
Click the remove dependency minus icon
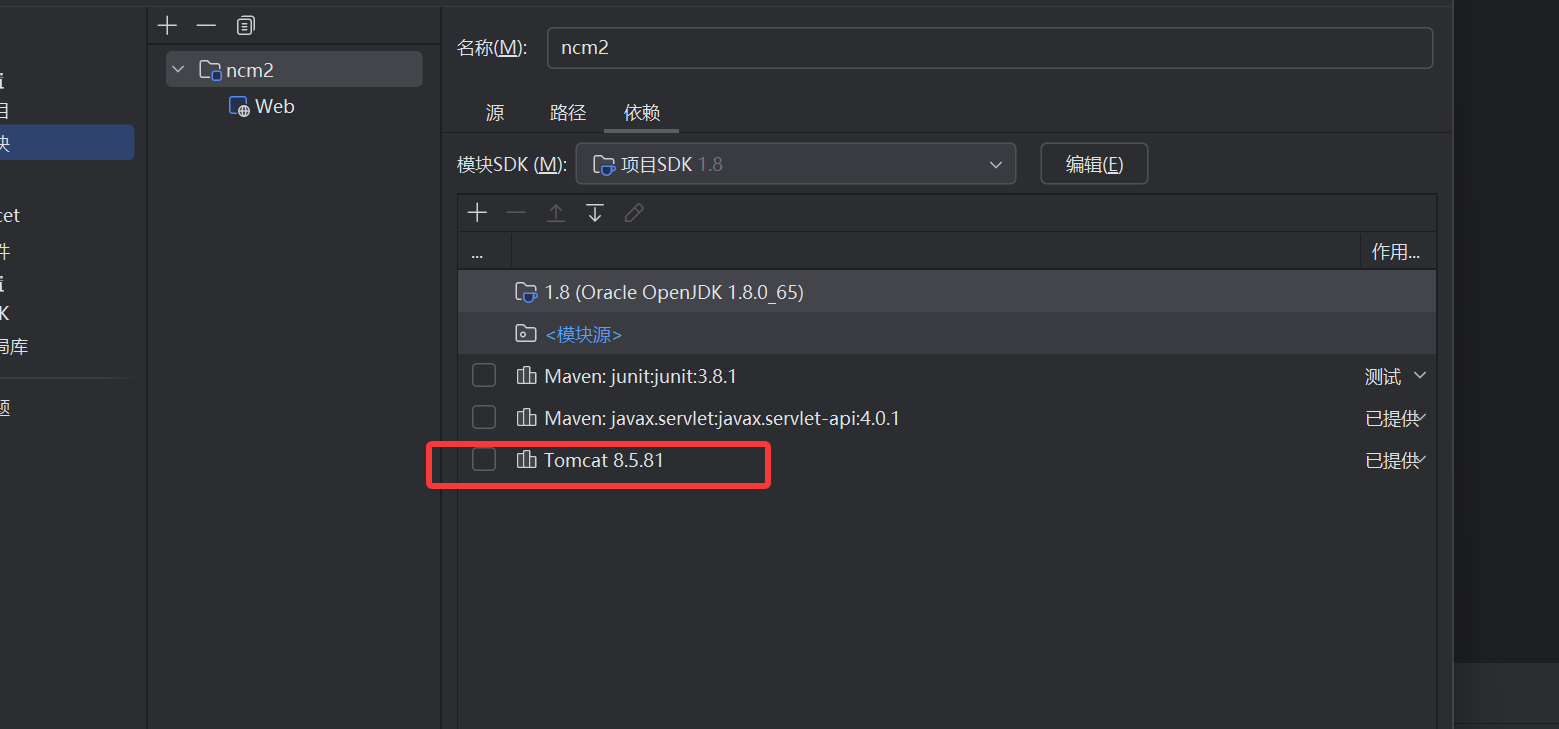pyautogui.click(x=516, y=213)
